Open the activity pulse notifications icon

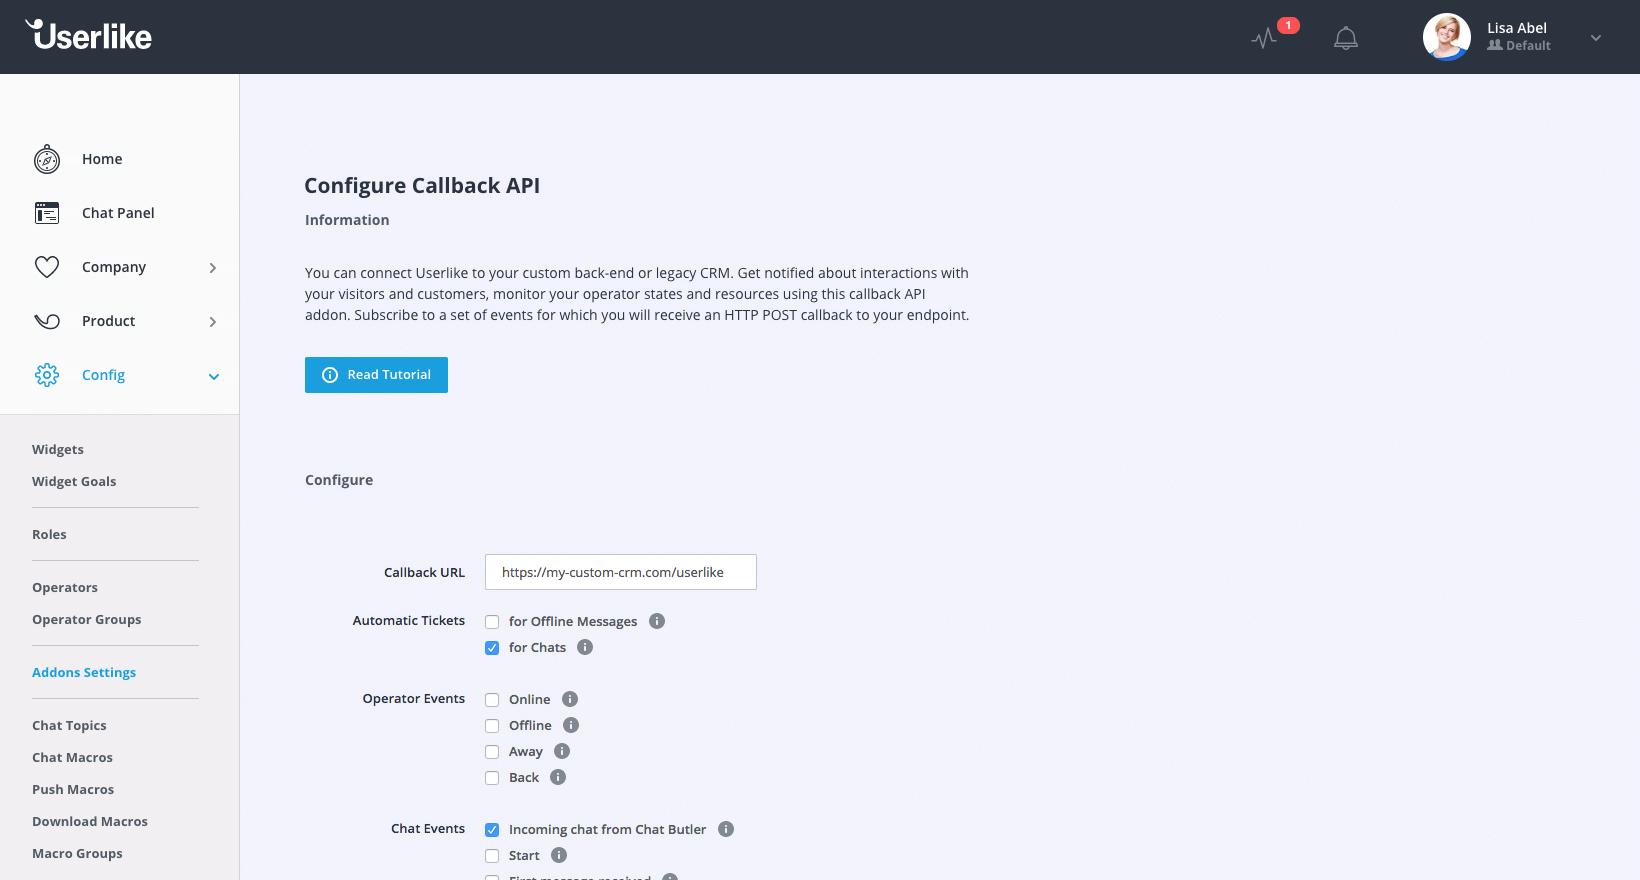[1264, 38]
